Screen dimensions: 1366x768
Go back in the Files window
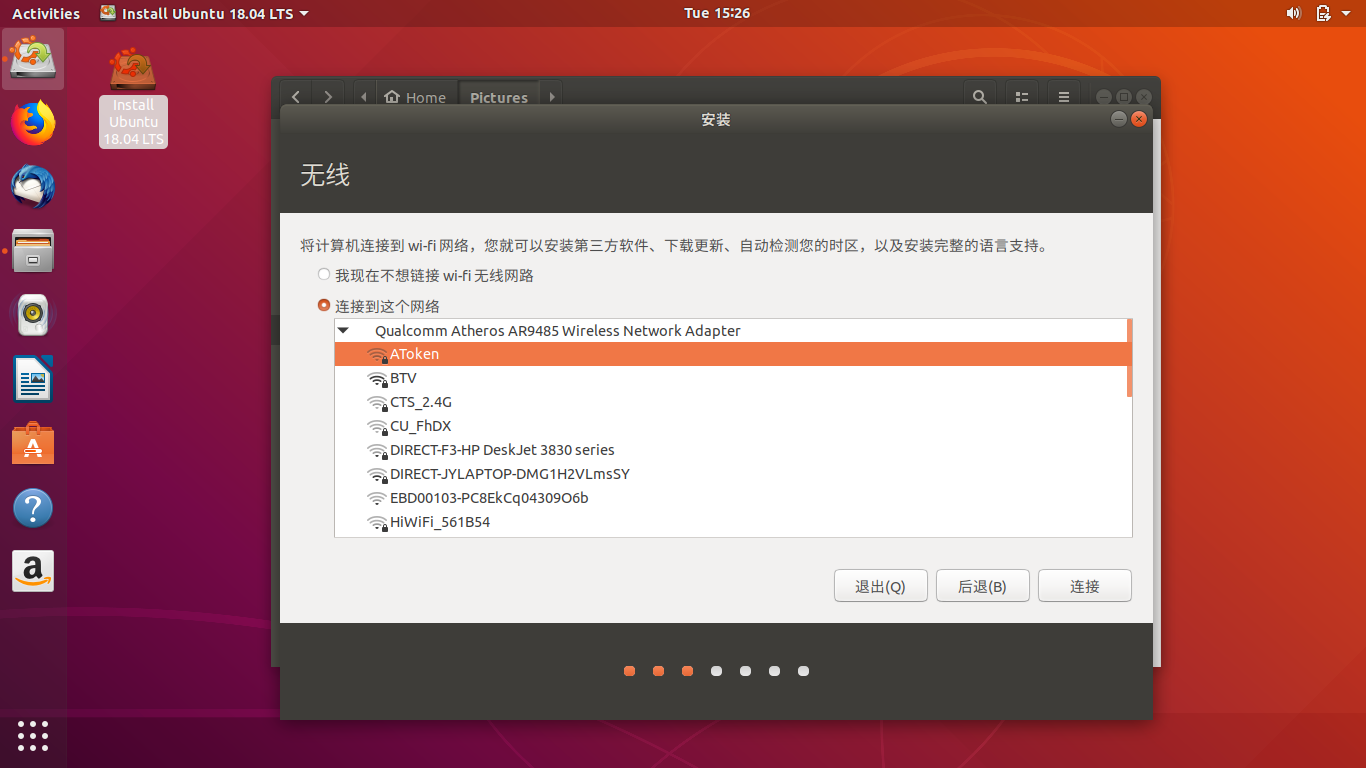coord(296,97)
